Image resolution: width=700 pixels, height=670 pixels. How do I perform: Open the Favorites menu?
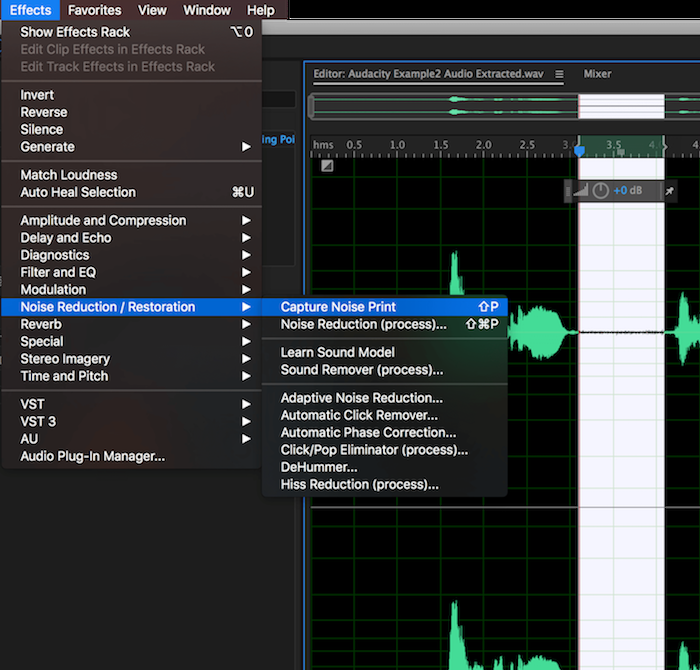[x=94, y=10]
